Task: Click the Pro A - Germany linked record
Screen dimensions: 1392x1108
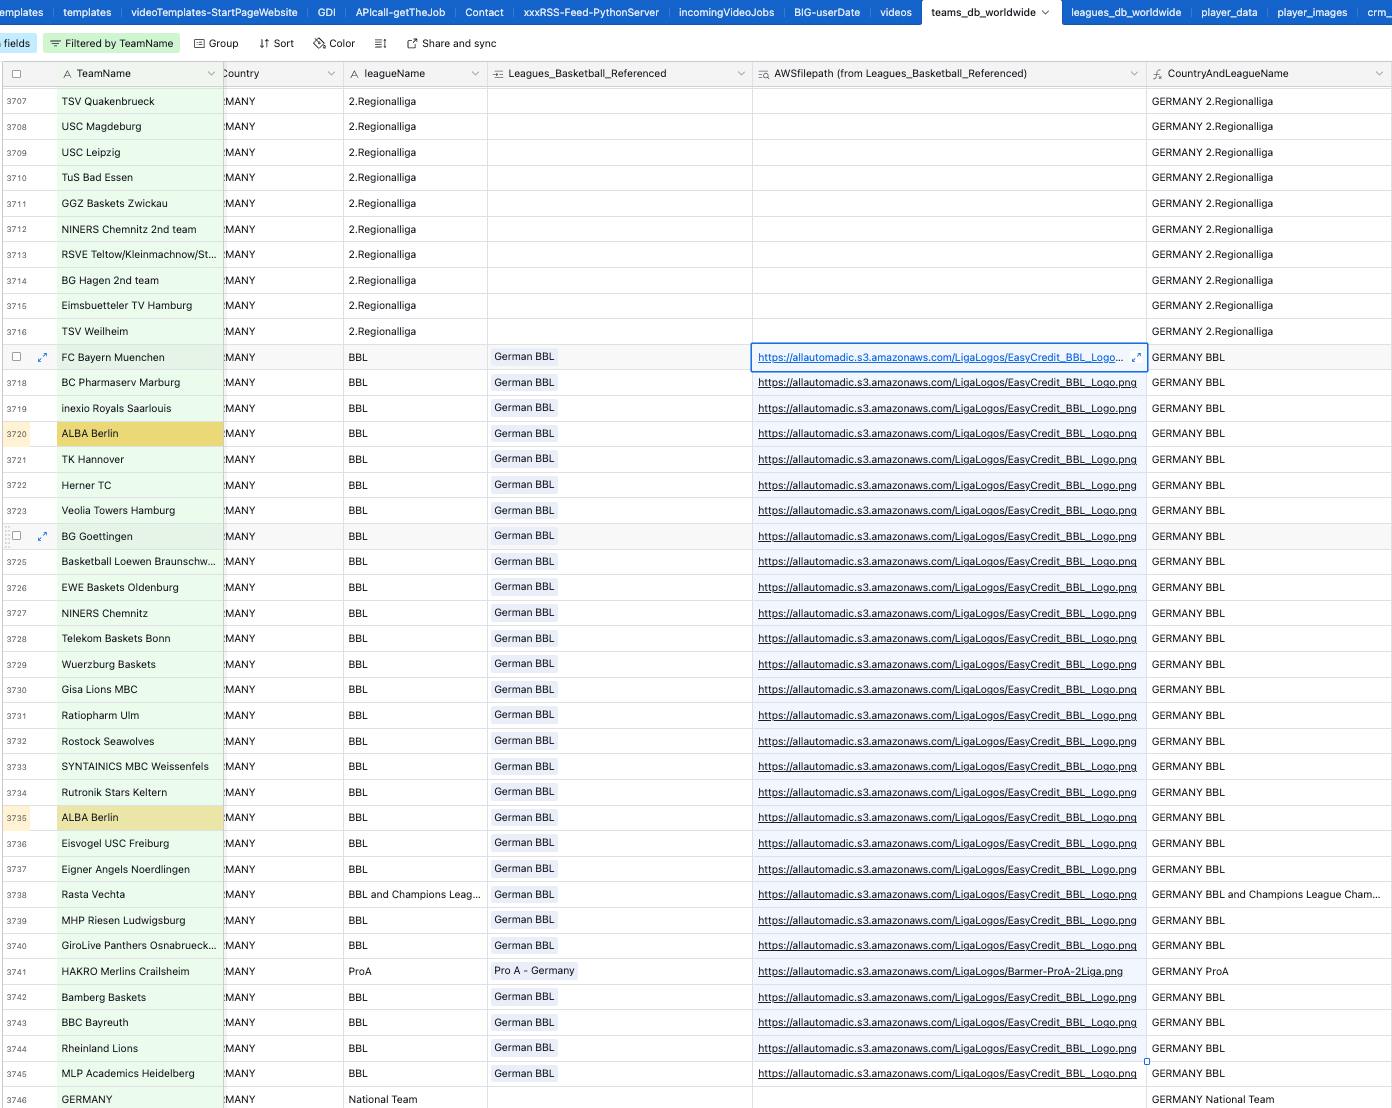Action: pos(534,971)
